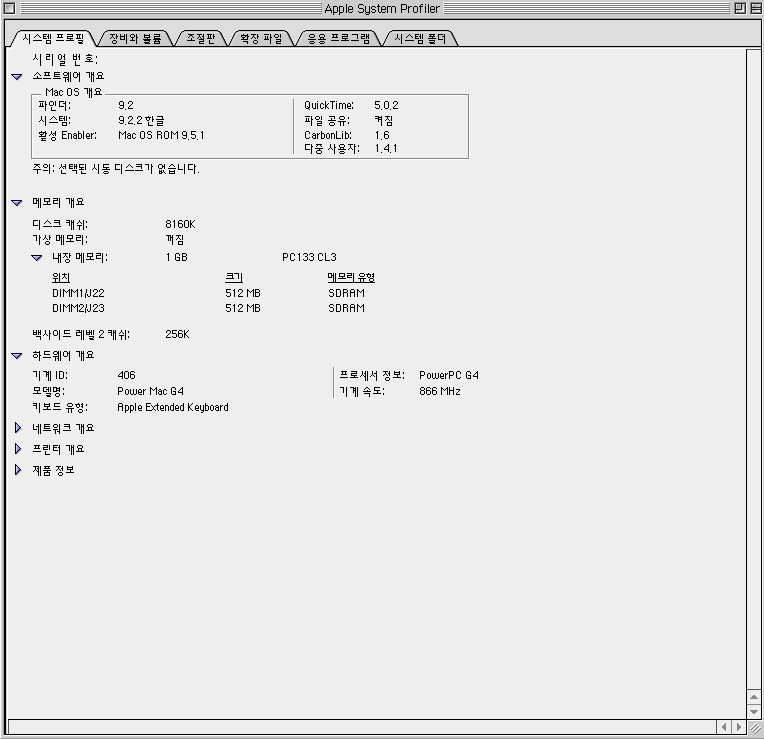The width and height of the screenshot is (764, 739).
Task: Hide the 내장 메모리 DIMM details
Action: 37,257
